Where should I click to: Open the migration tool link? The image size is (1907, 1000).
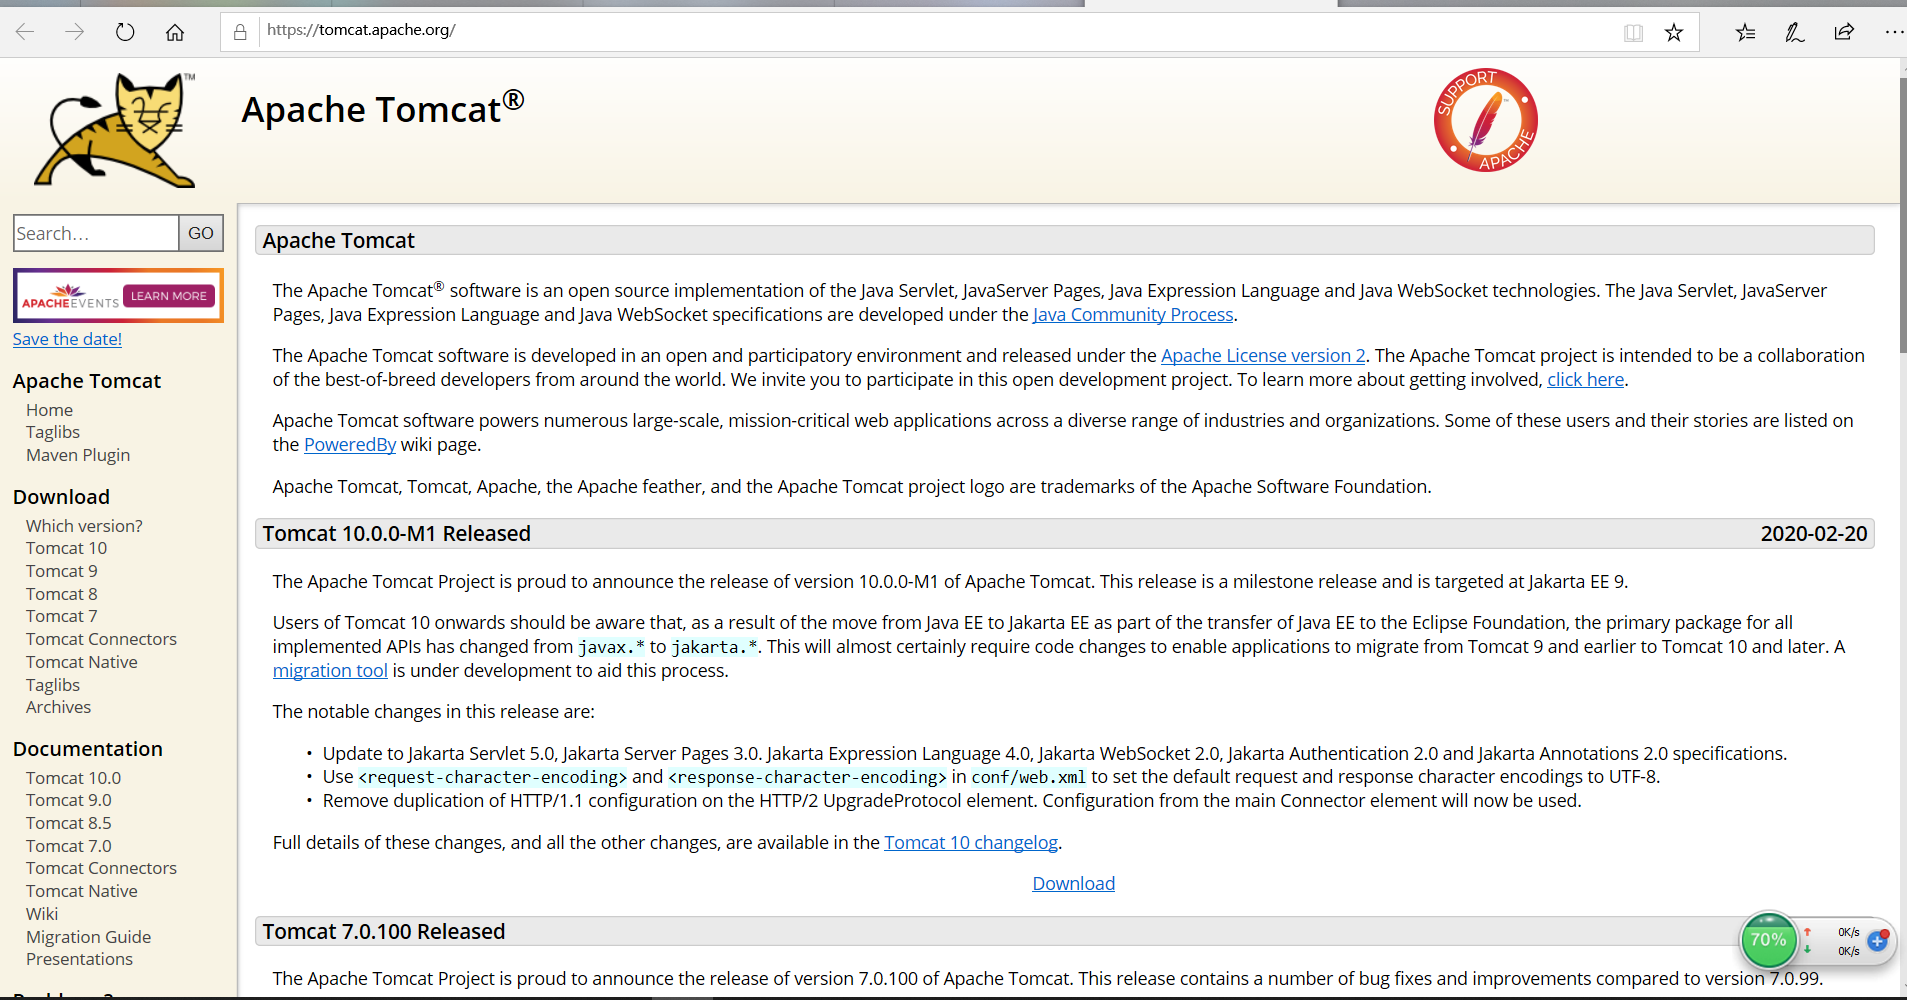click(330, 671)
